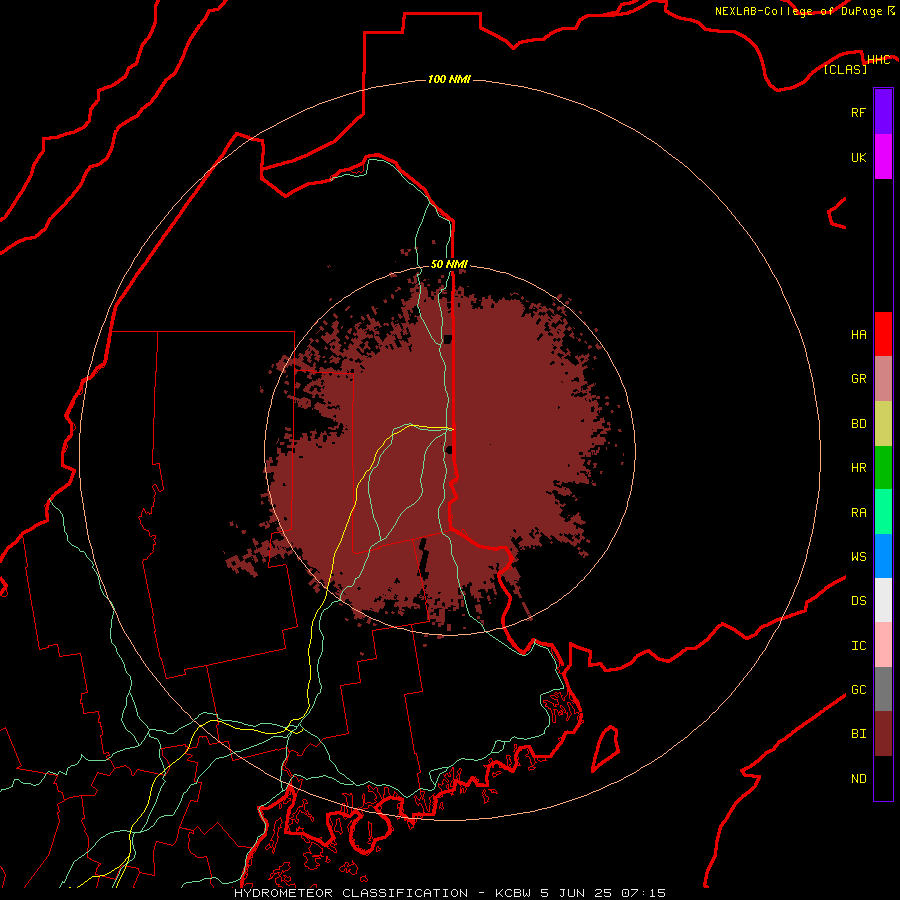Click the HR legend label
900x900 pixels.
click(858, 468)
